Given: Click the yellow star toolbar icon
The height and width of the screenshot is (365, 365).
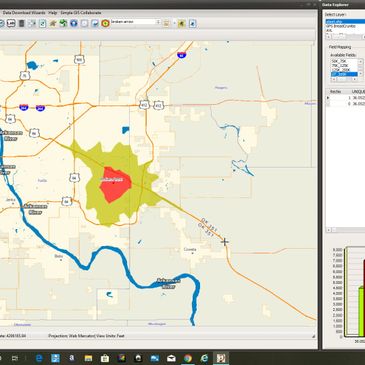Looking at the screenshot, I should pyautogui.click(x=182, y=23).
